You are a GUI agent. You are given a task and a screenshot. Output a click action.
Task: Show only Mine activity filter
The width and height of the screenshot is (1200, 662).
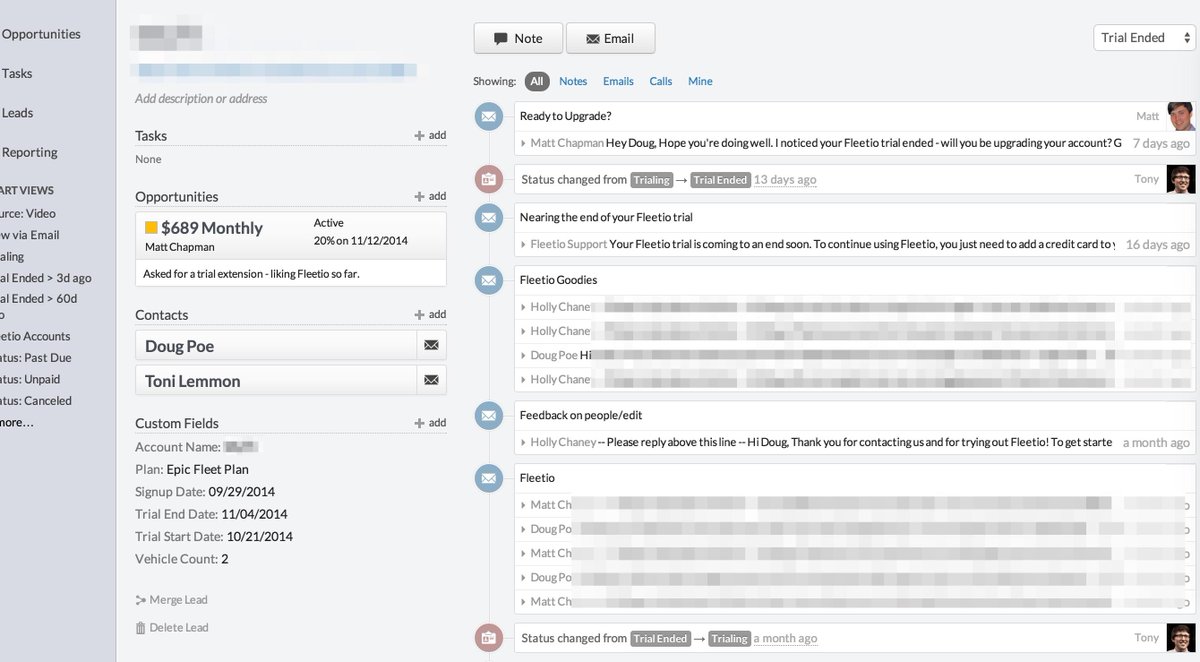pyautogui.click(x=700, y=81)
